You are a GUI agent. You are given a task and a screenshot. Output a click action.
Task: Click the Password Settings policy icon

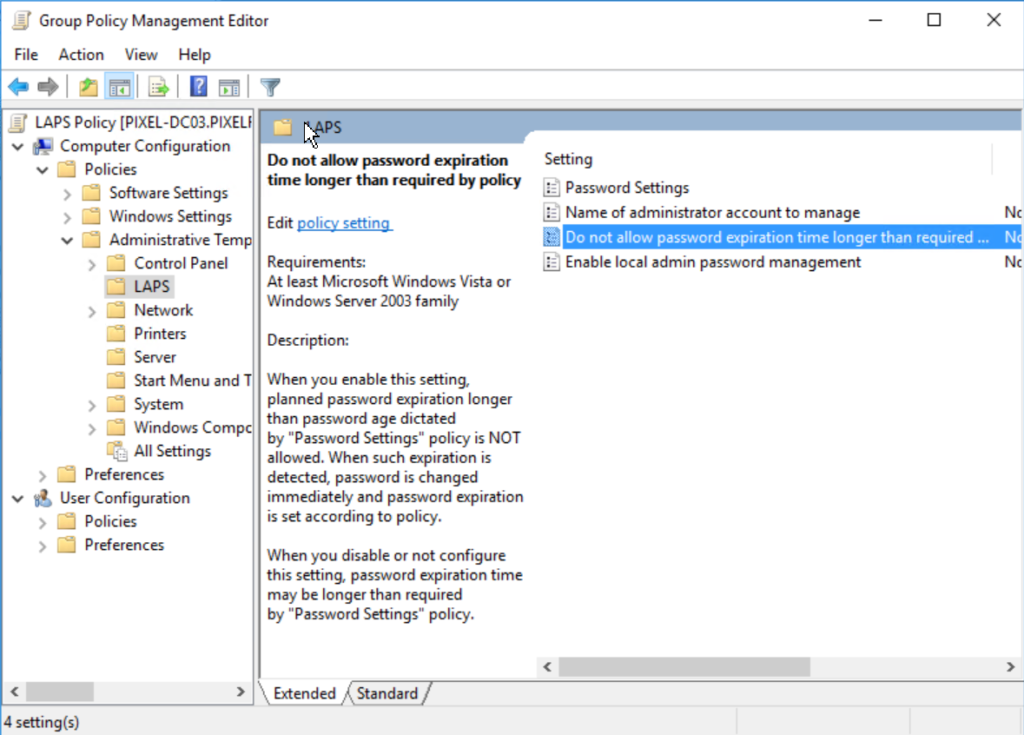(x=552, y=188)
